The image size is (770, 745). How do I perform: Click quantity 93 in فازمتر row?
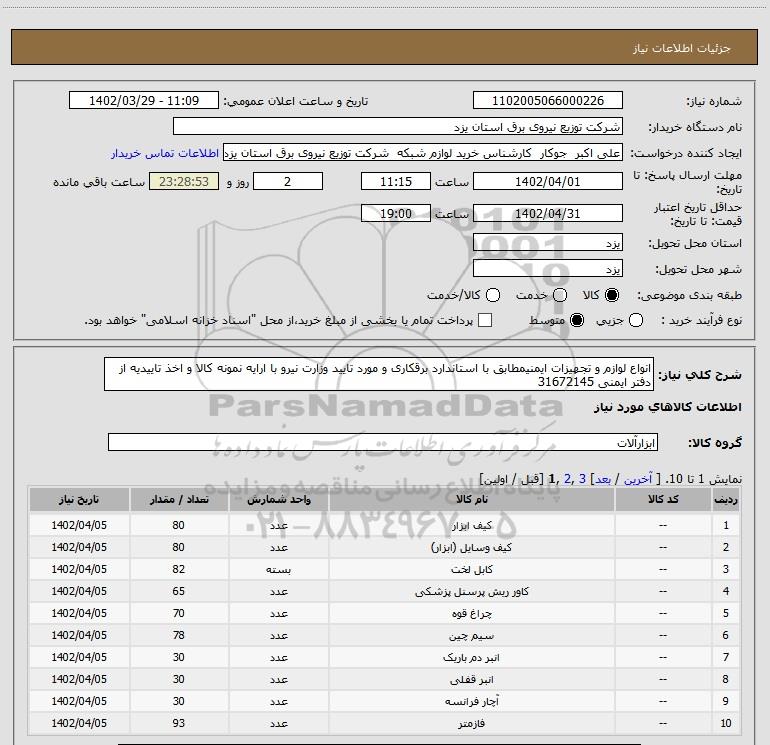pyautogui.click(x=179, y=723)
